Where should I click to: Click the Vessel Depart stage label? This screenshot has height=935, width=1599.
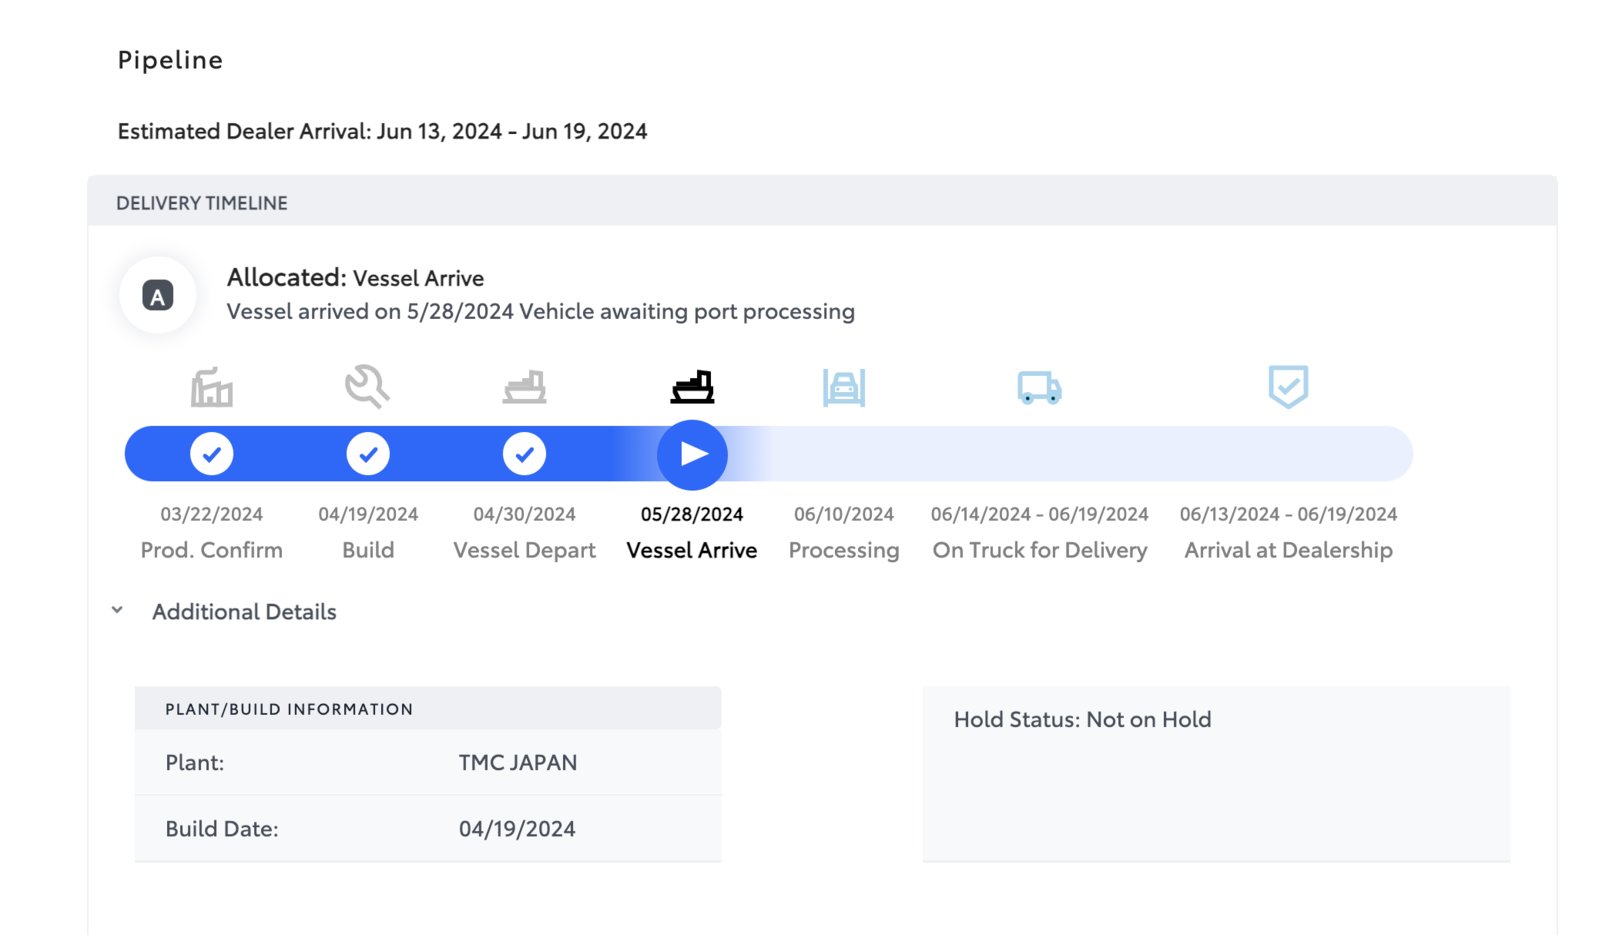pos(524,550)
